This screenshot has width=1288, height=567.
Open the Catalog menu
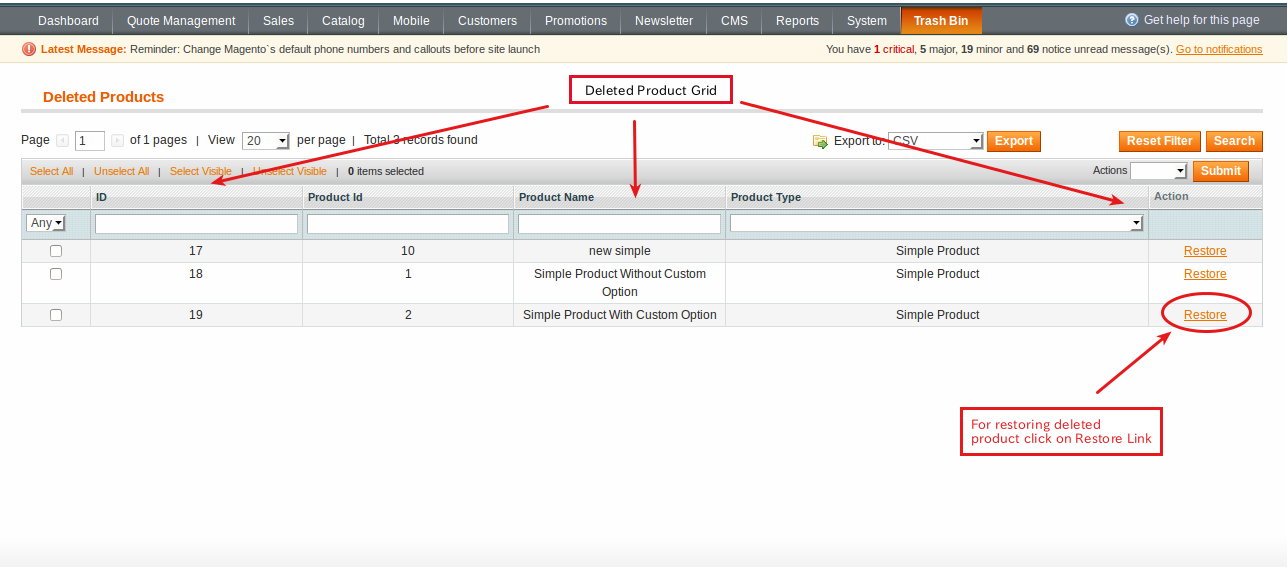pos(343,21)
